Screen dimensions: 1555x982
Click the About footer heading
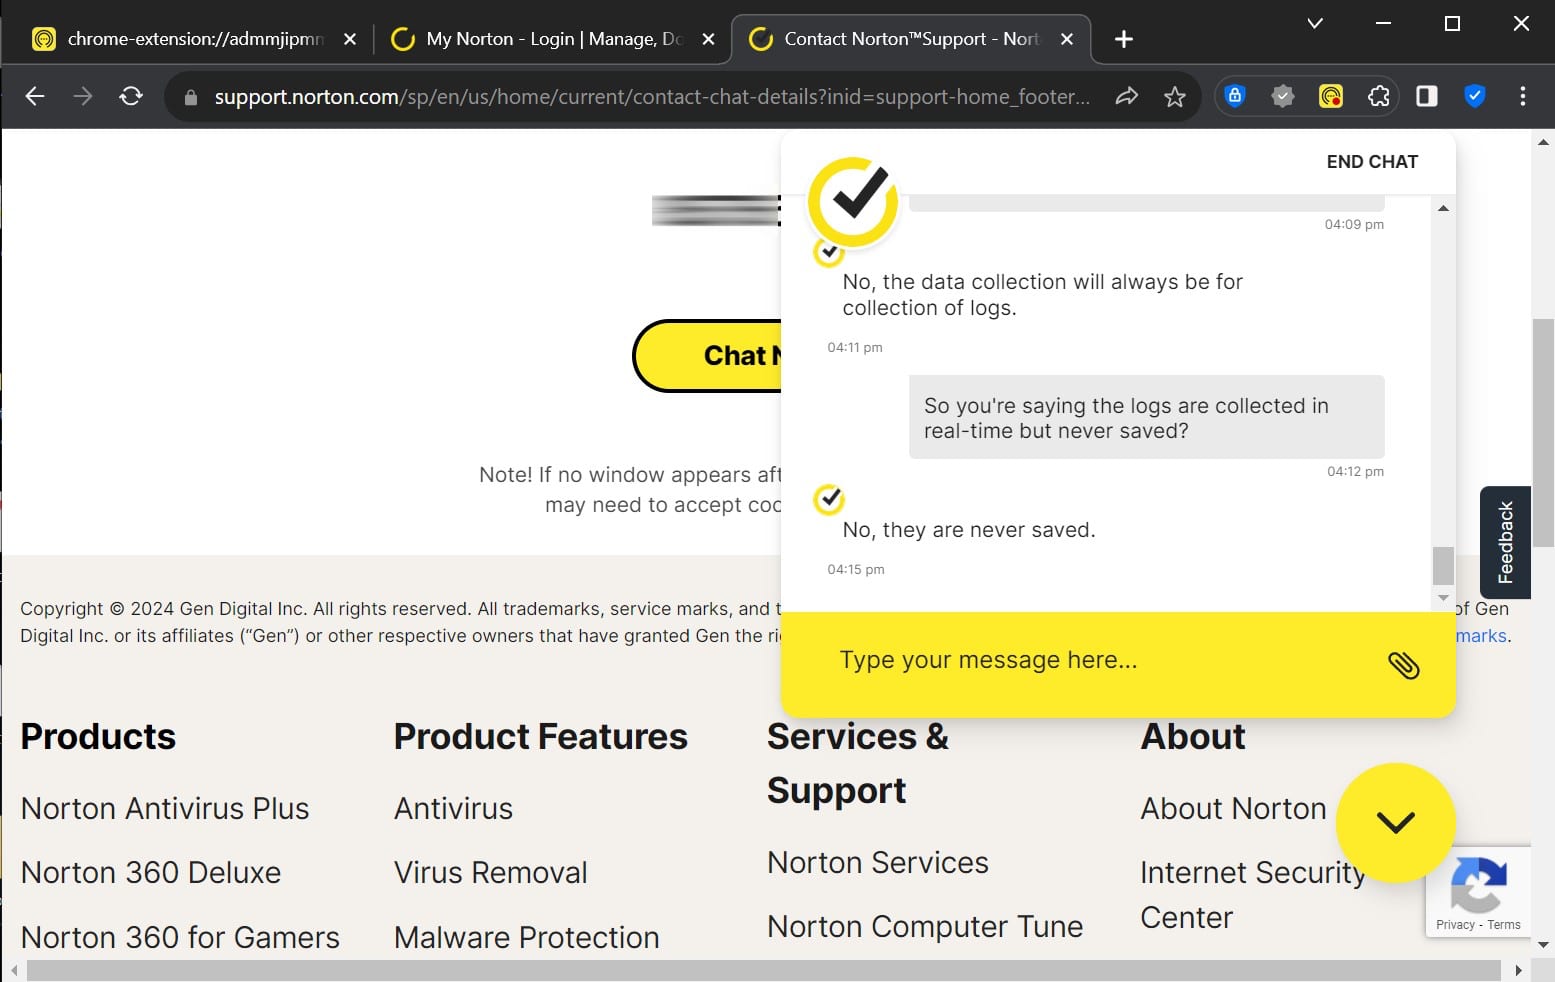point(1193,736)
